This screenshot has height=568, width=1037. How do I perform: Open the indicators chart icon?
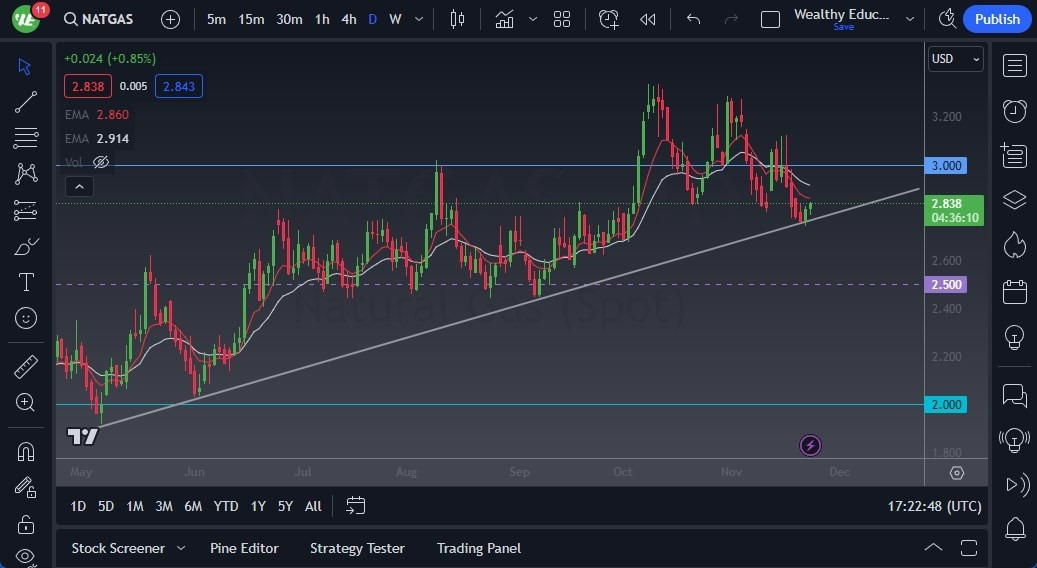pos(505,19)
